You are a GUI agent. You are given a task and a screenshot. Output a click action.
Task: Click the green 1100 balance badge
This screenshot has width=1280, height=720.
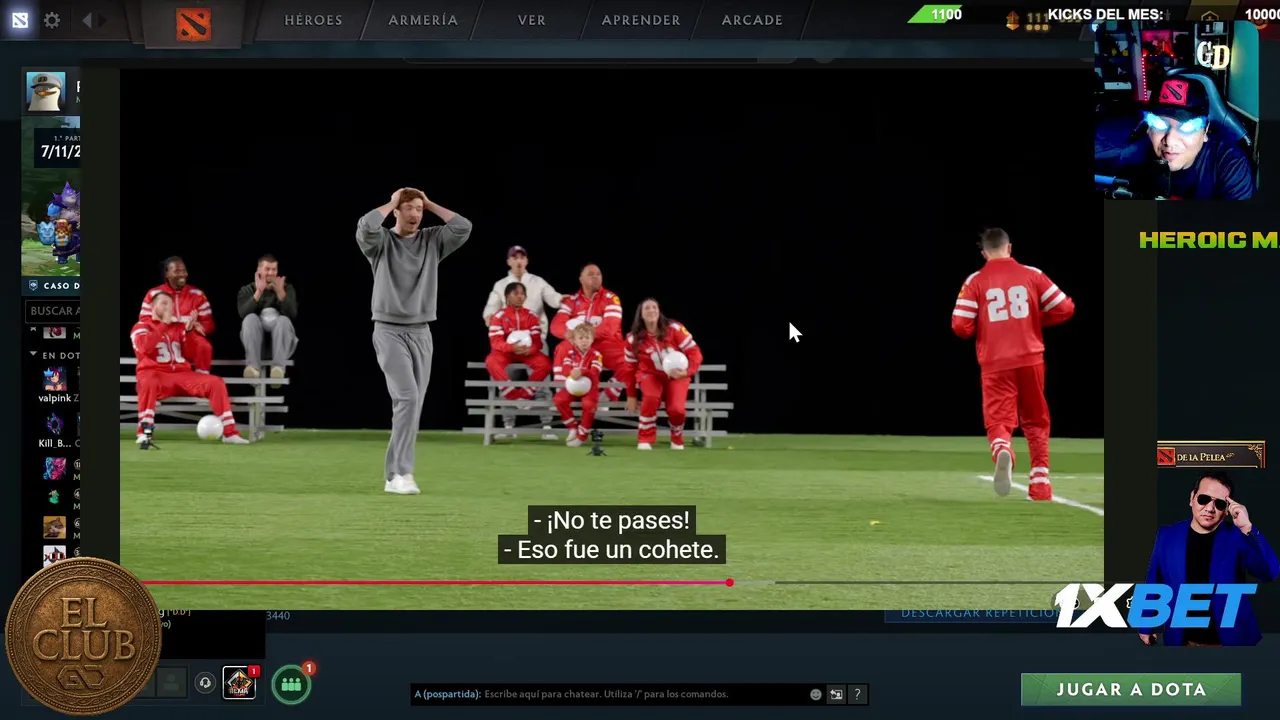tap(938, 14)
